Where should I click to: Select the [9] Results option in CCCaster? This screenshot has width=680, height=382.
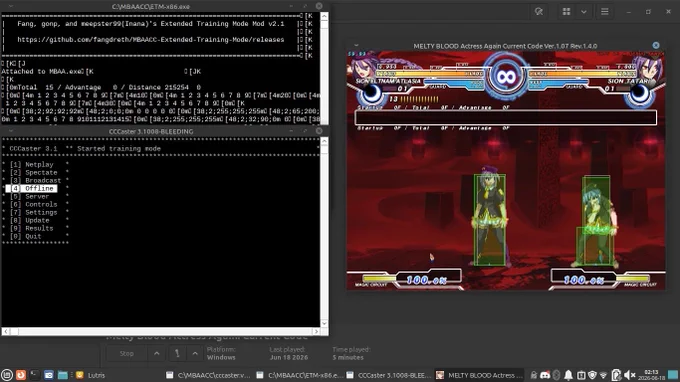(x=32, y=228)
